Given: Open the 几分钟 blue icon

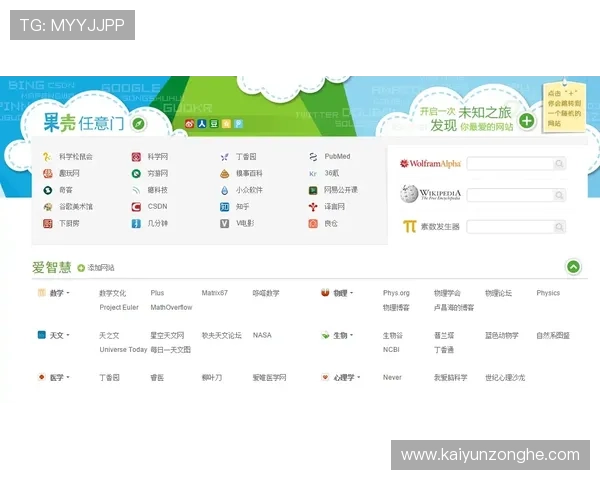Looking at the screenshot, I should pos(136,224).
